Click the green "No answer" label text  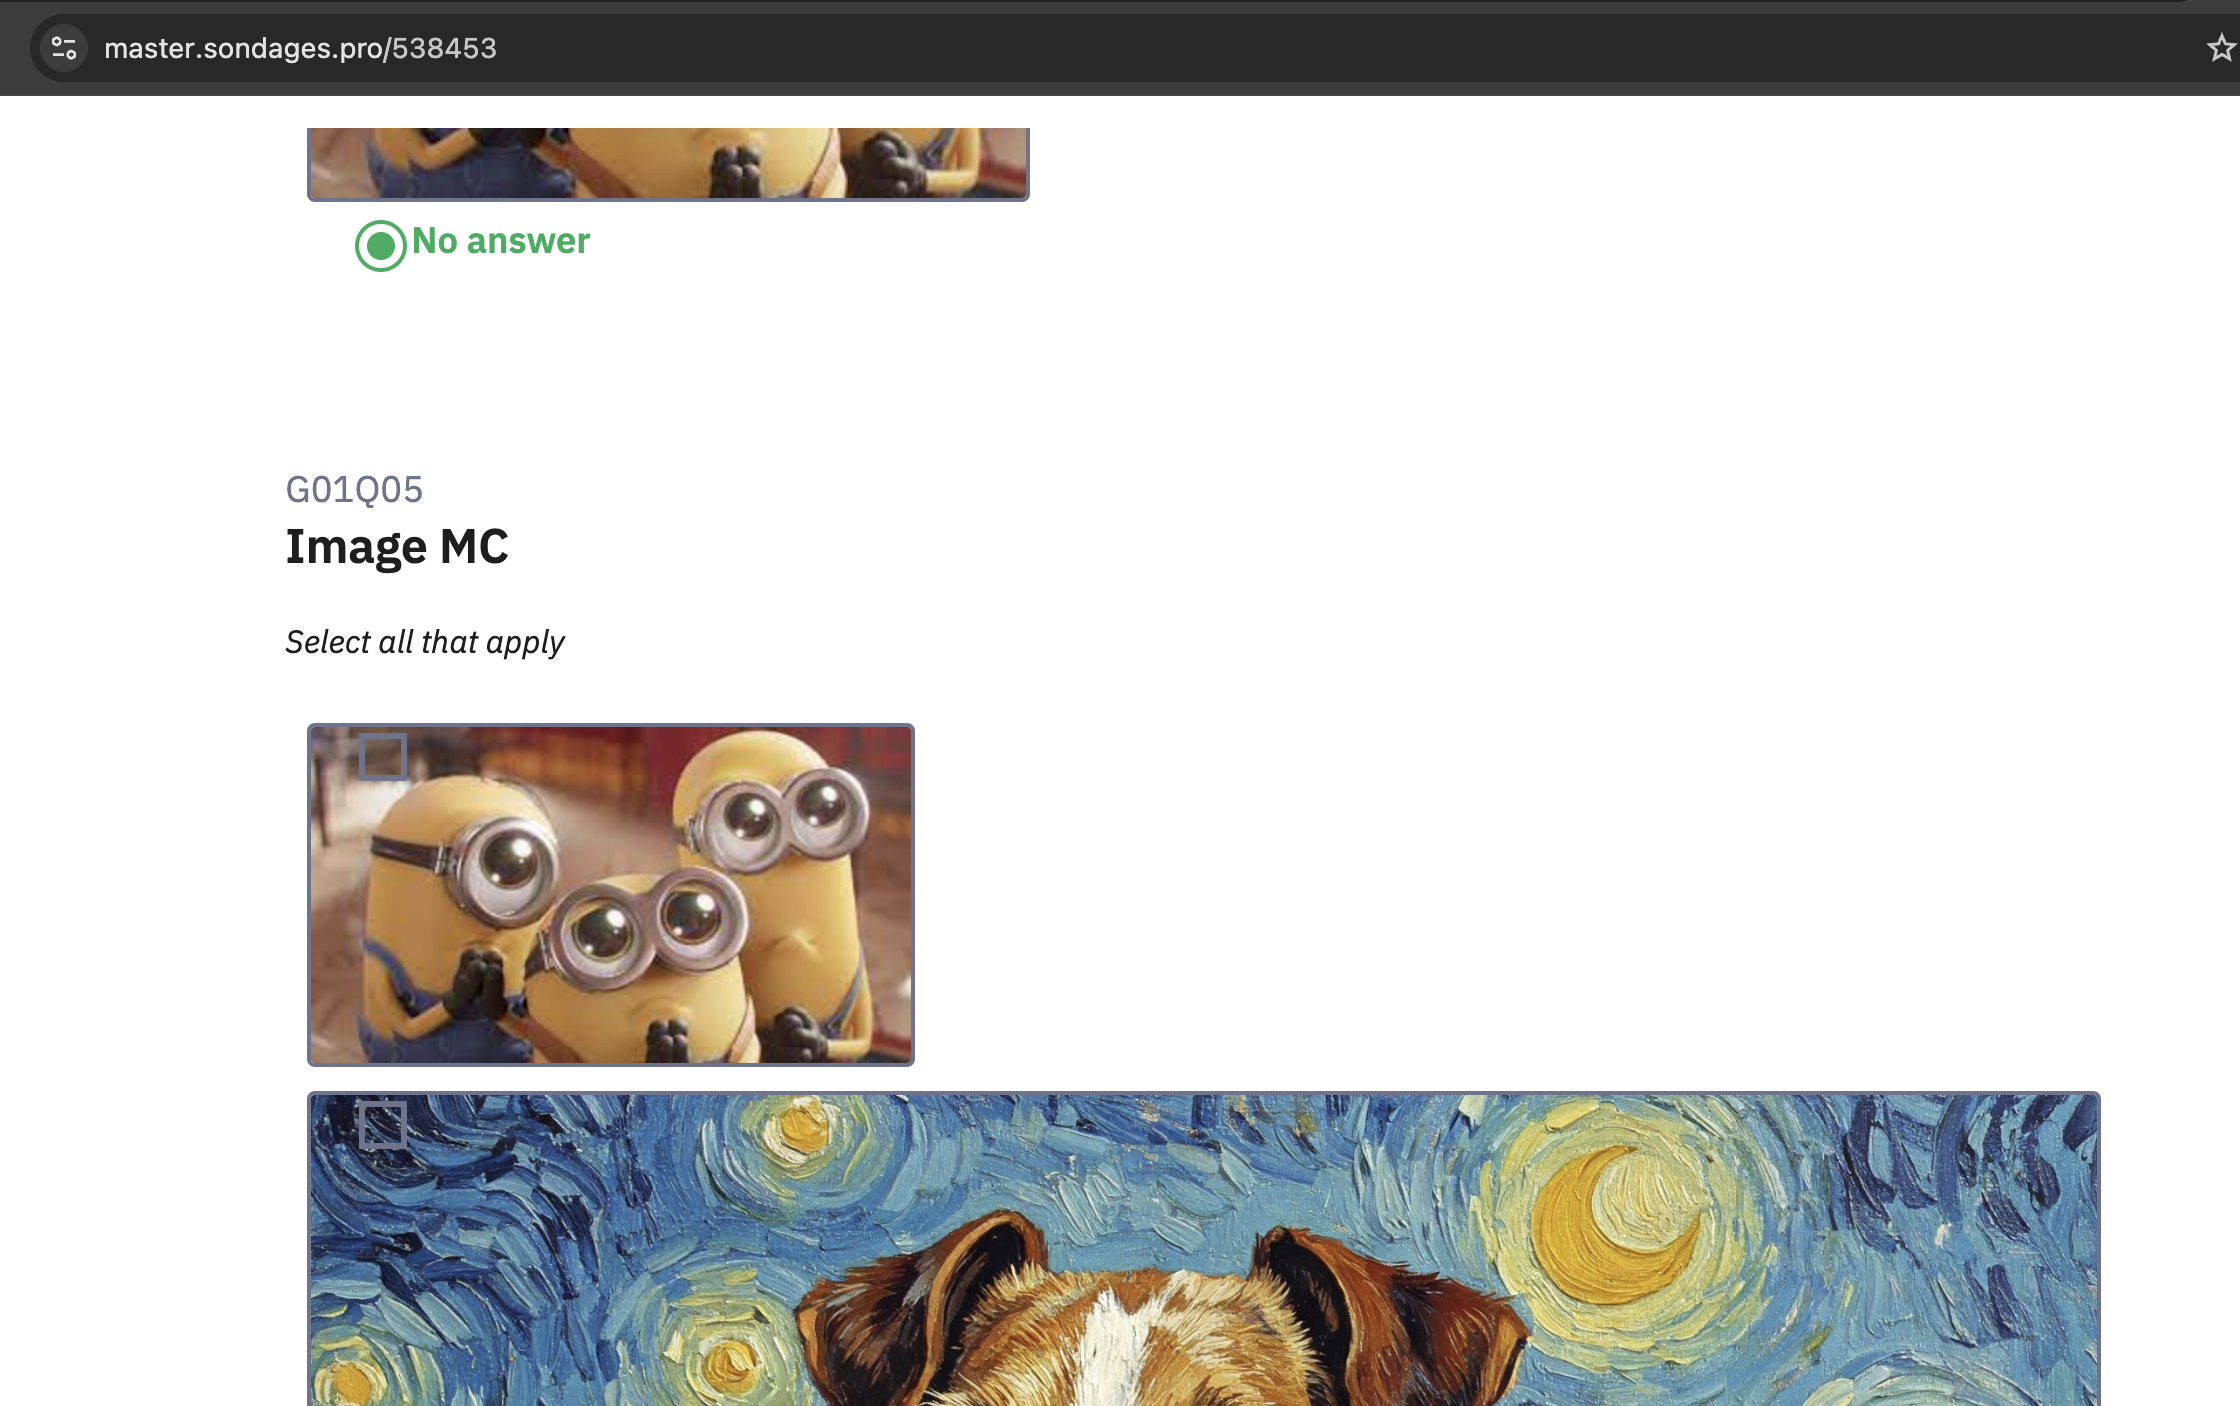click(501, 241)
